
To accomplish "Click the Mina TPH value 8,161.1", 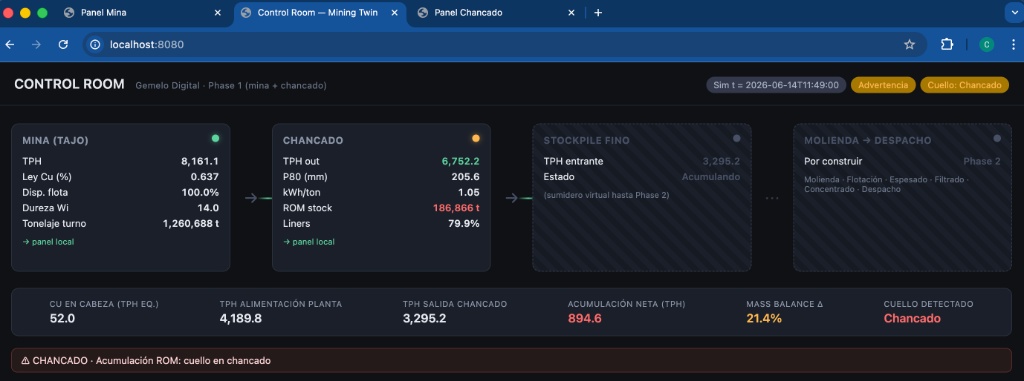I will [200, 161].
